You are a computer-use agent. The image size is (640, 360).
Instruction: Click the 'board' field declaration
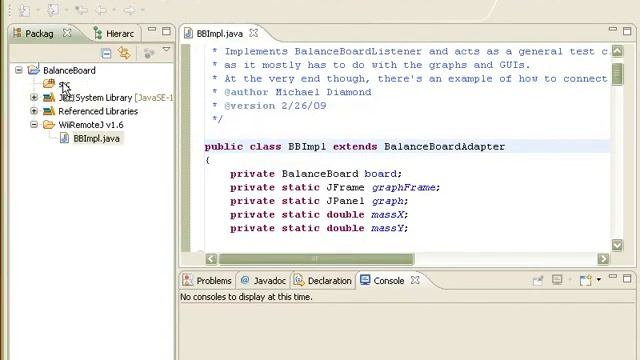380,174
